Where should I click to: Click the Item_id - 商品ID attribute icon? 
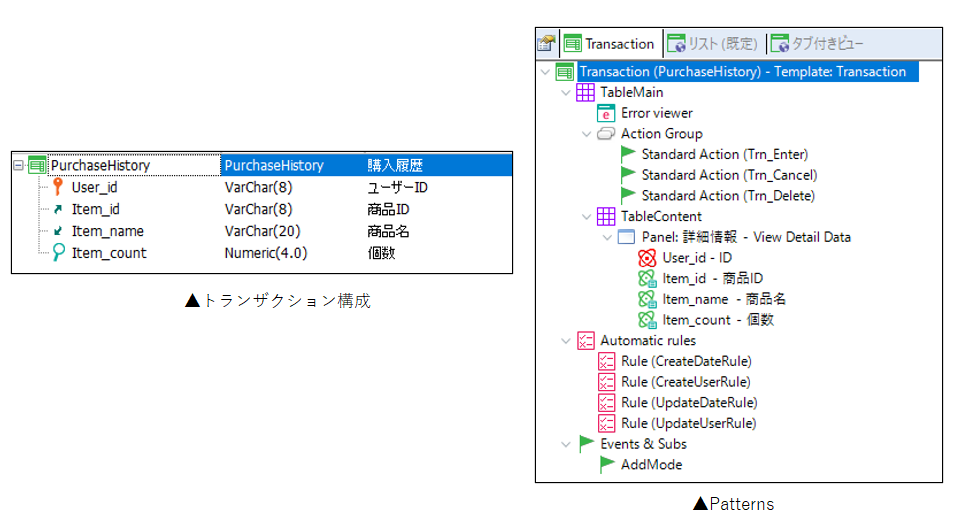pyautogui.click(x=647, y=279)
